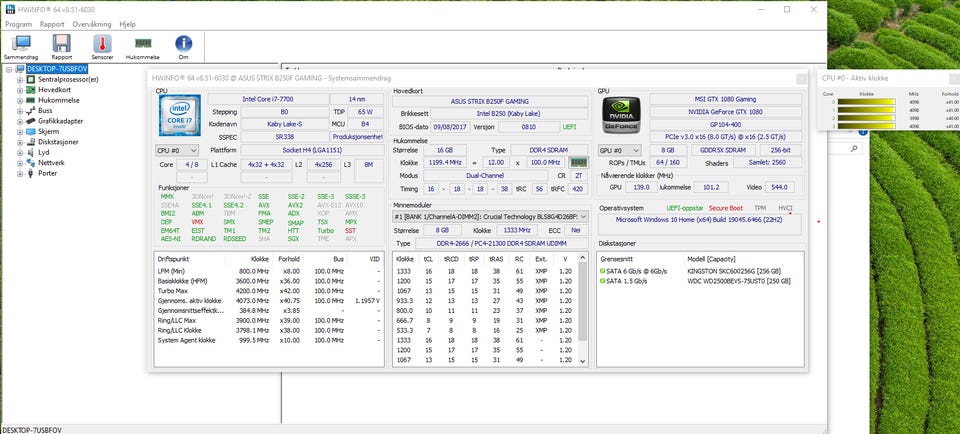Select the Hovedkort motherboard icon in tree

tap(31, 89)
